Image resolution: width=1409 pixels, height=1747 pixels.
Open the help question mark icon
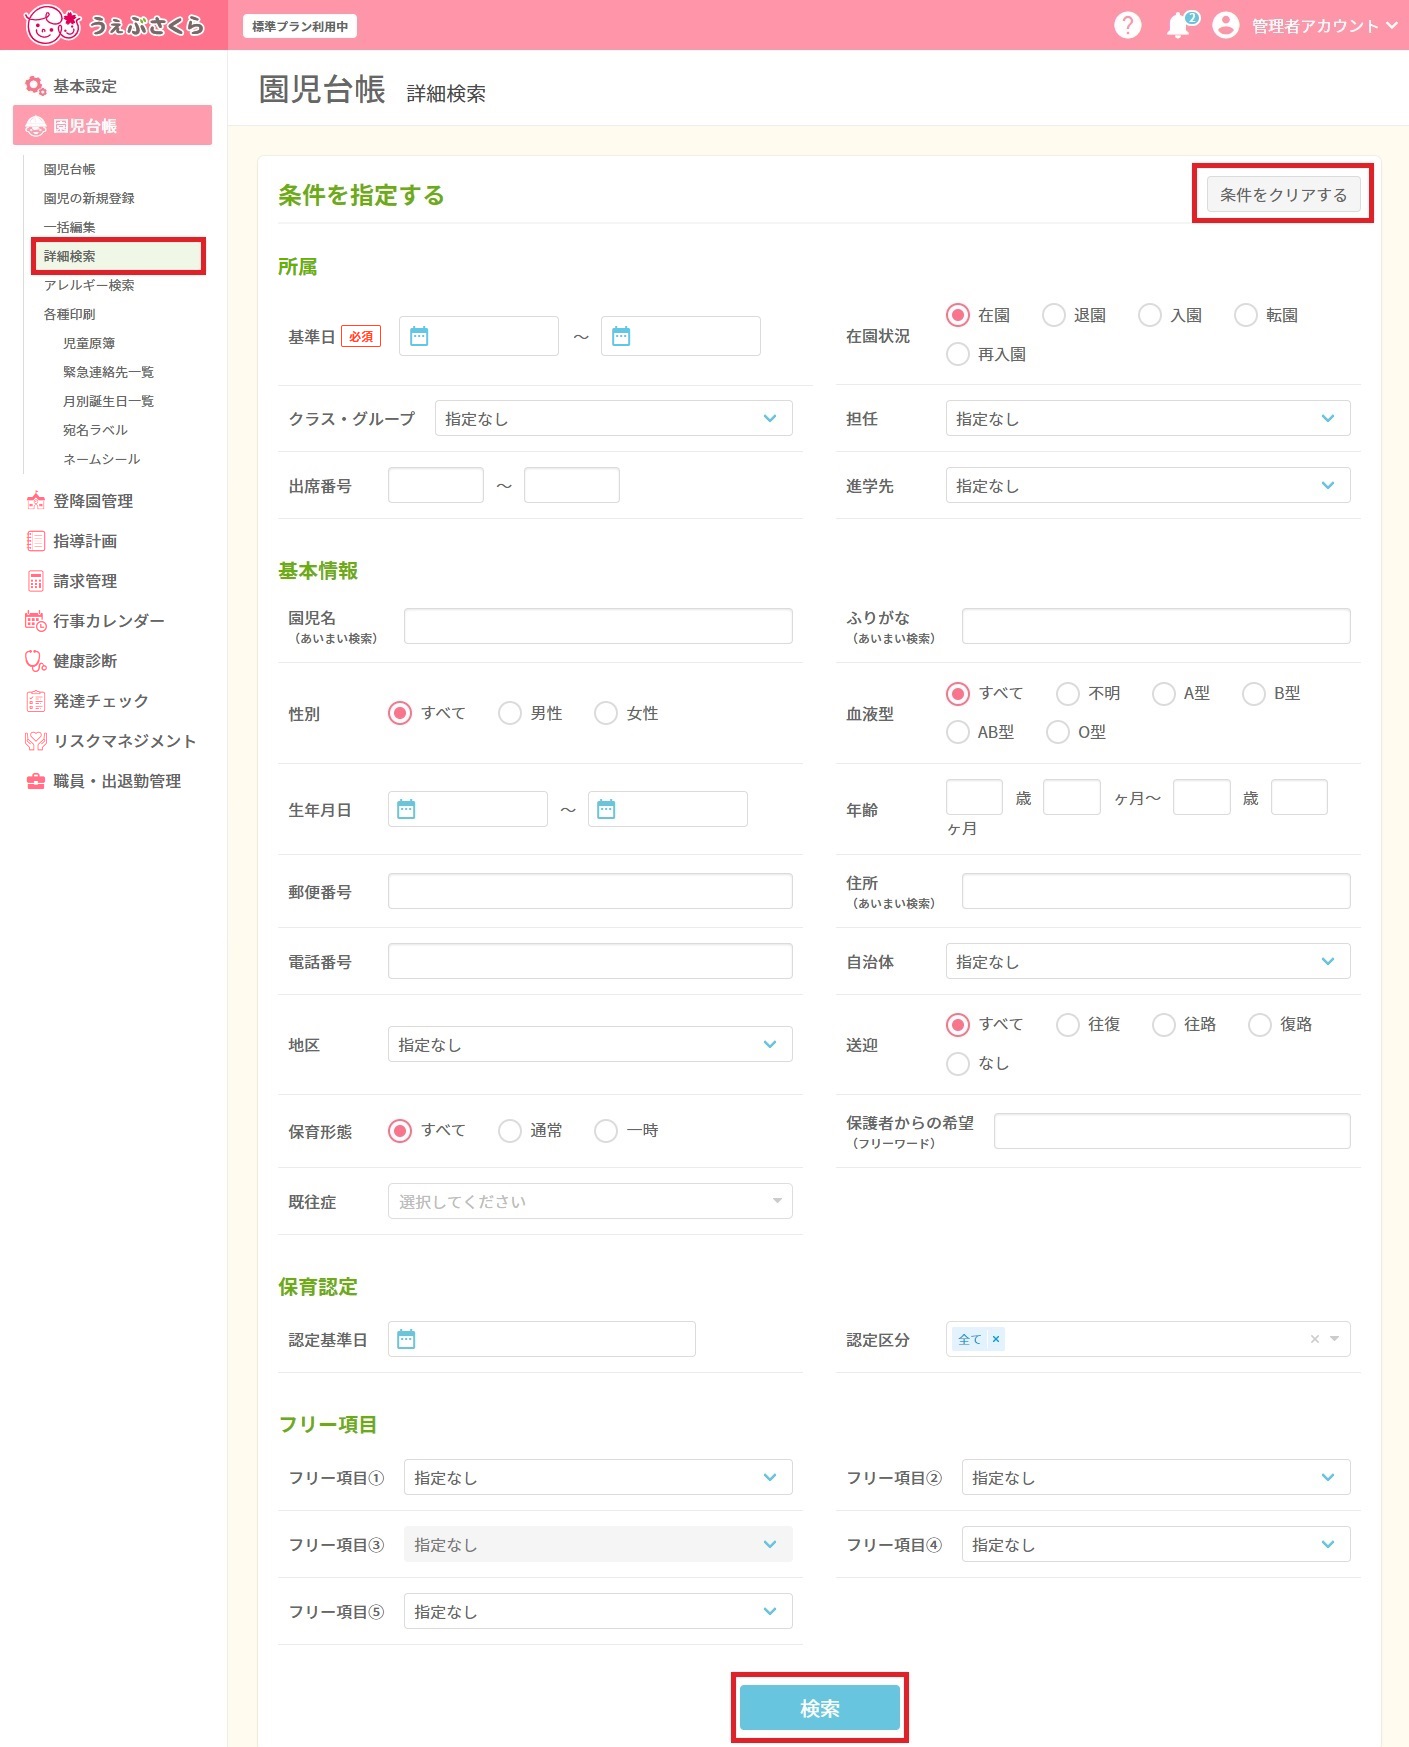point(1127,25)
